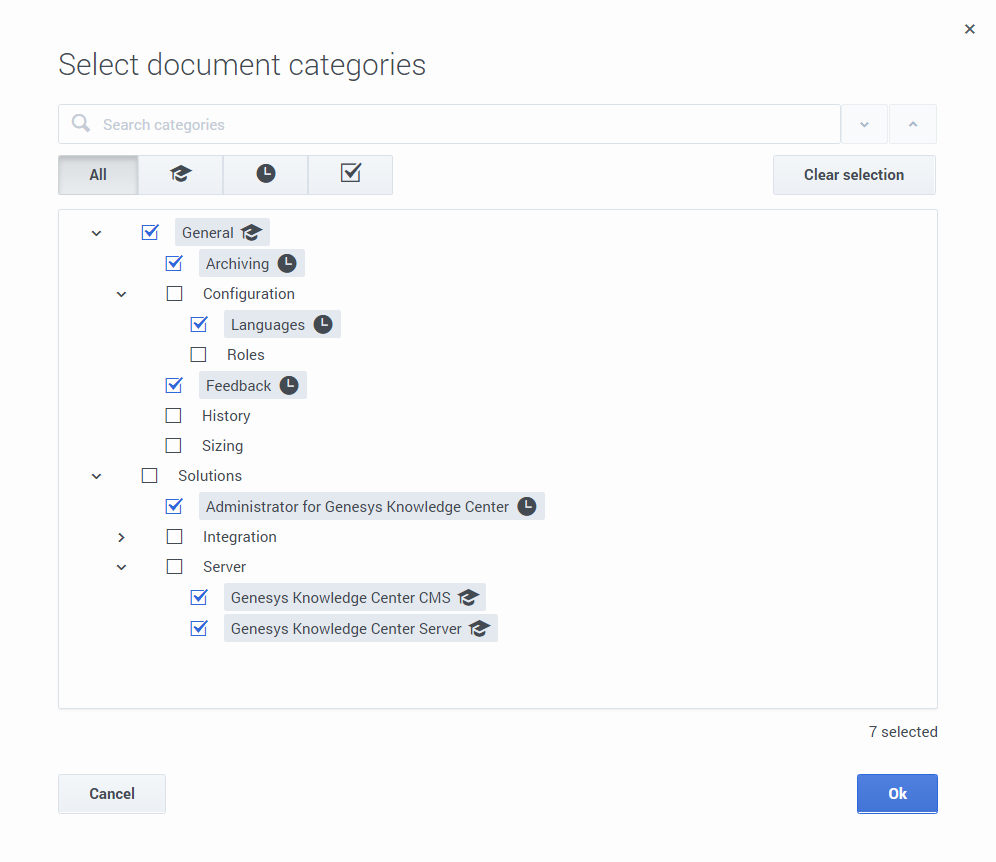
Task: Enable the Roles checkbox
Action: point(199,355)
